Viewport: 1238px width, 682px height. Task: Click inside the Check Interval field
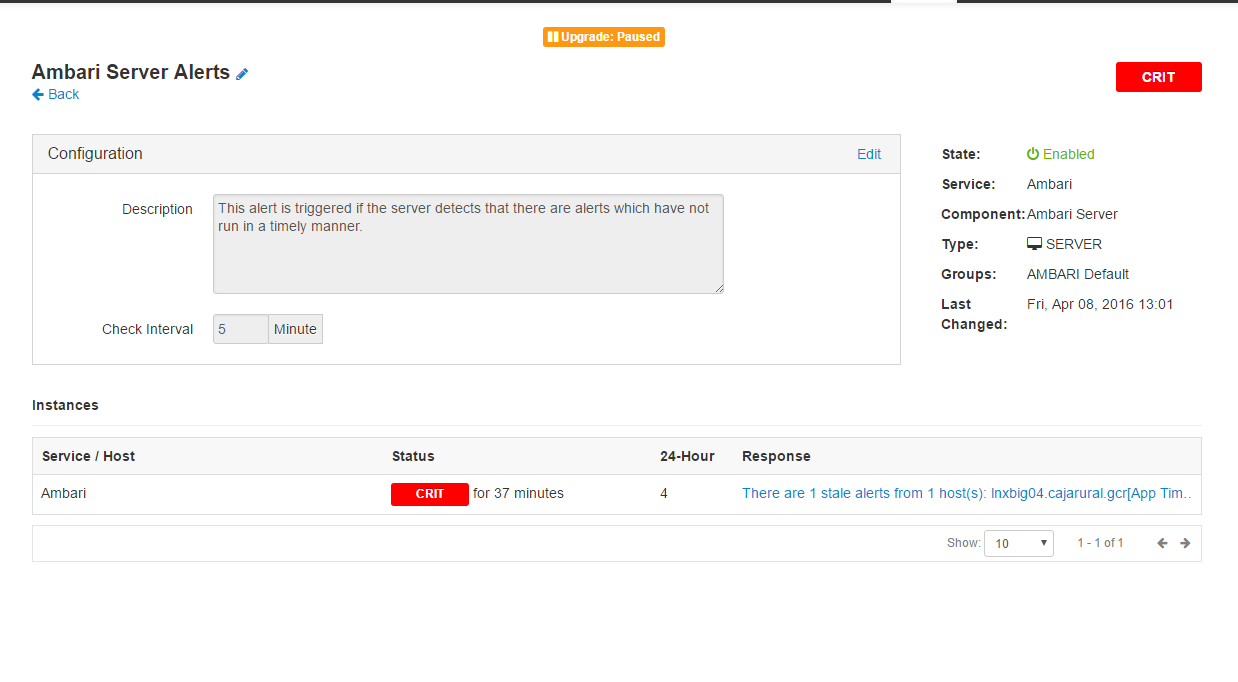239,328
